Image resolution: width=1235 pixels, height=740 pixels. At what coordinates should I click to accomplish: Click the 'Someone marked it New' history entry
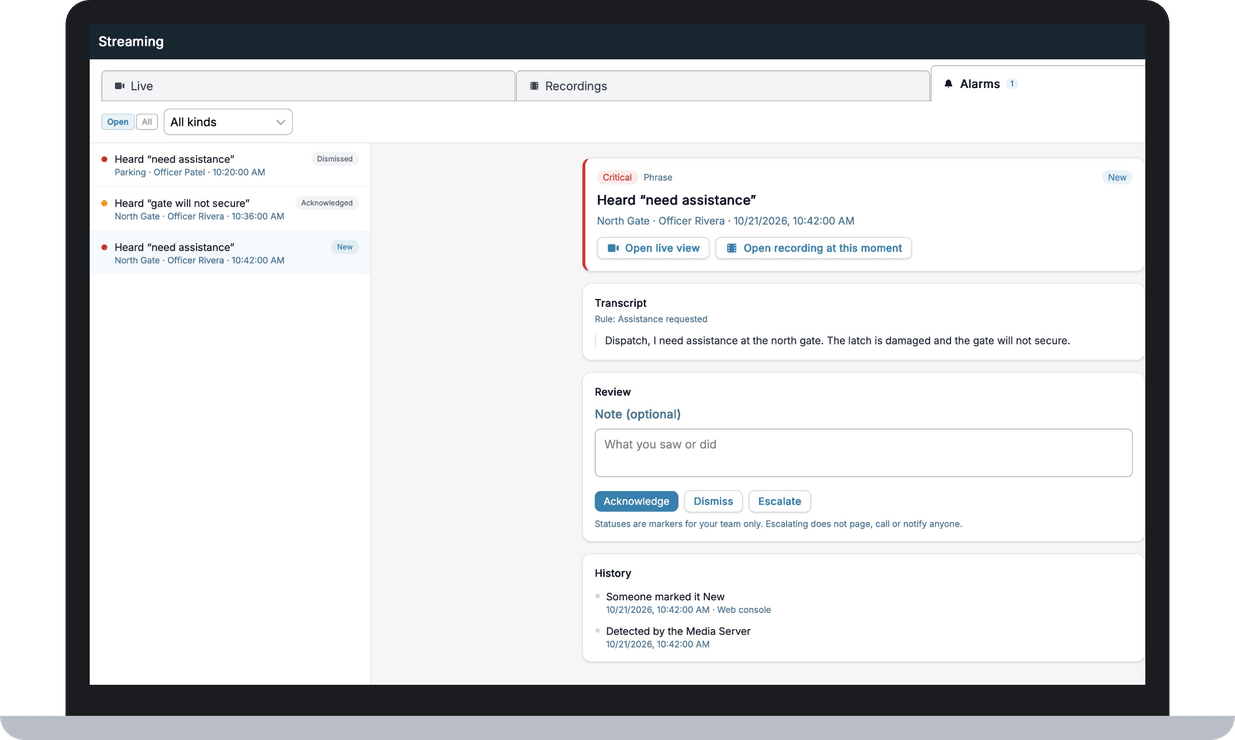point(665,597)
